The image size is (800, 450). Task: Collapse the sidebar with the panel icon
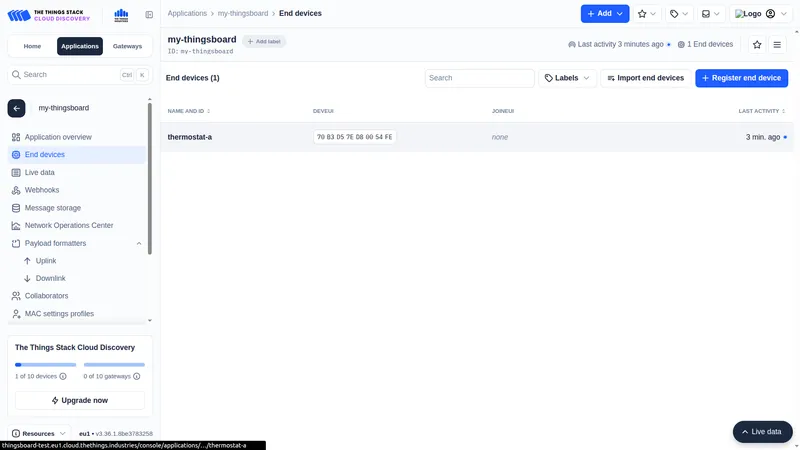point(149,15)
